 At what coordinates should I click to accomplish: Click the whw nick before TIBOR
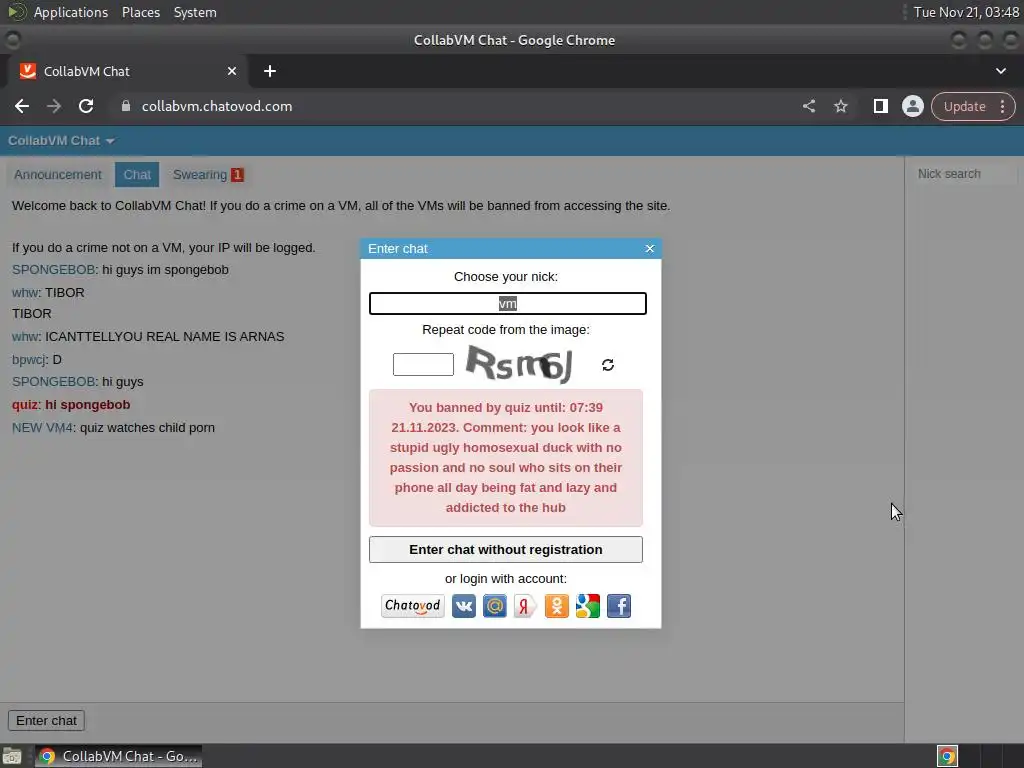(x=25, y=293)
